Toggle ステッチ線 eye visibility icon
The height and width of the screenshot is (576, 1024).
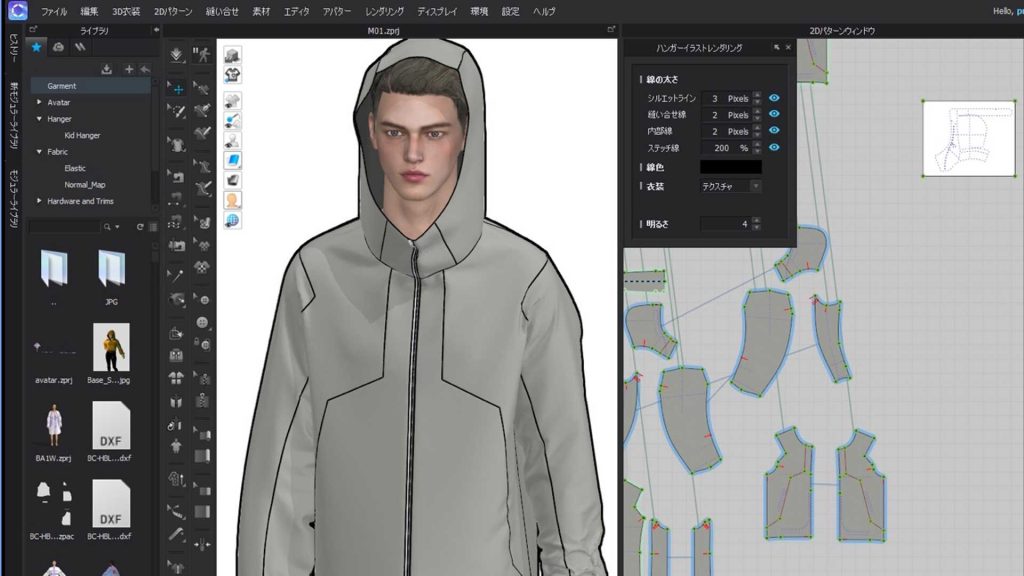click(774, 147)
